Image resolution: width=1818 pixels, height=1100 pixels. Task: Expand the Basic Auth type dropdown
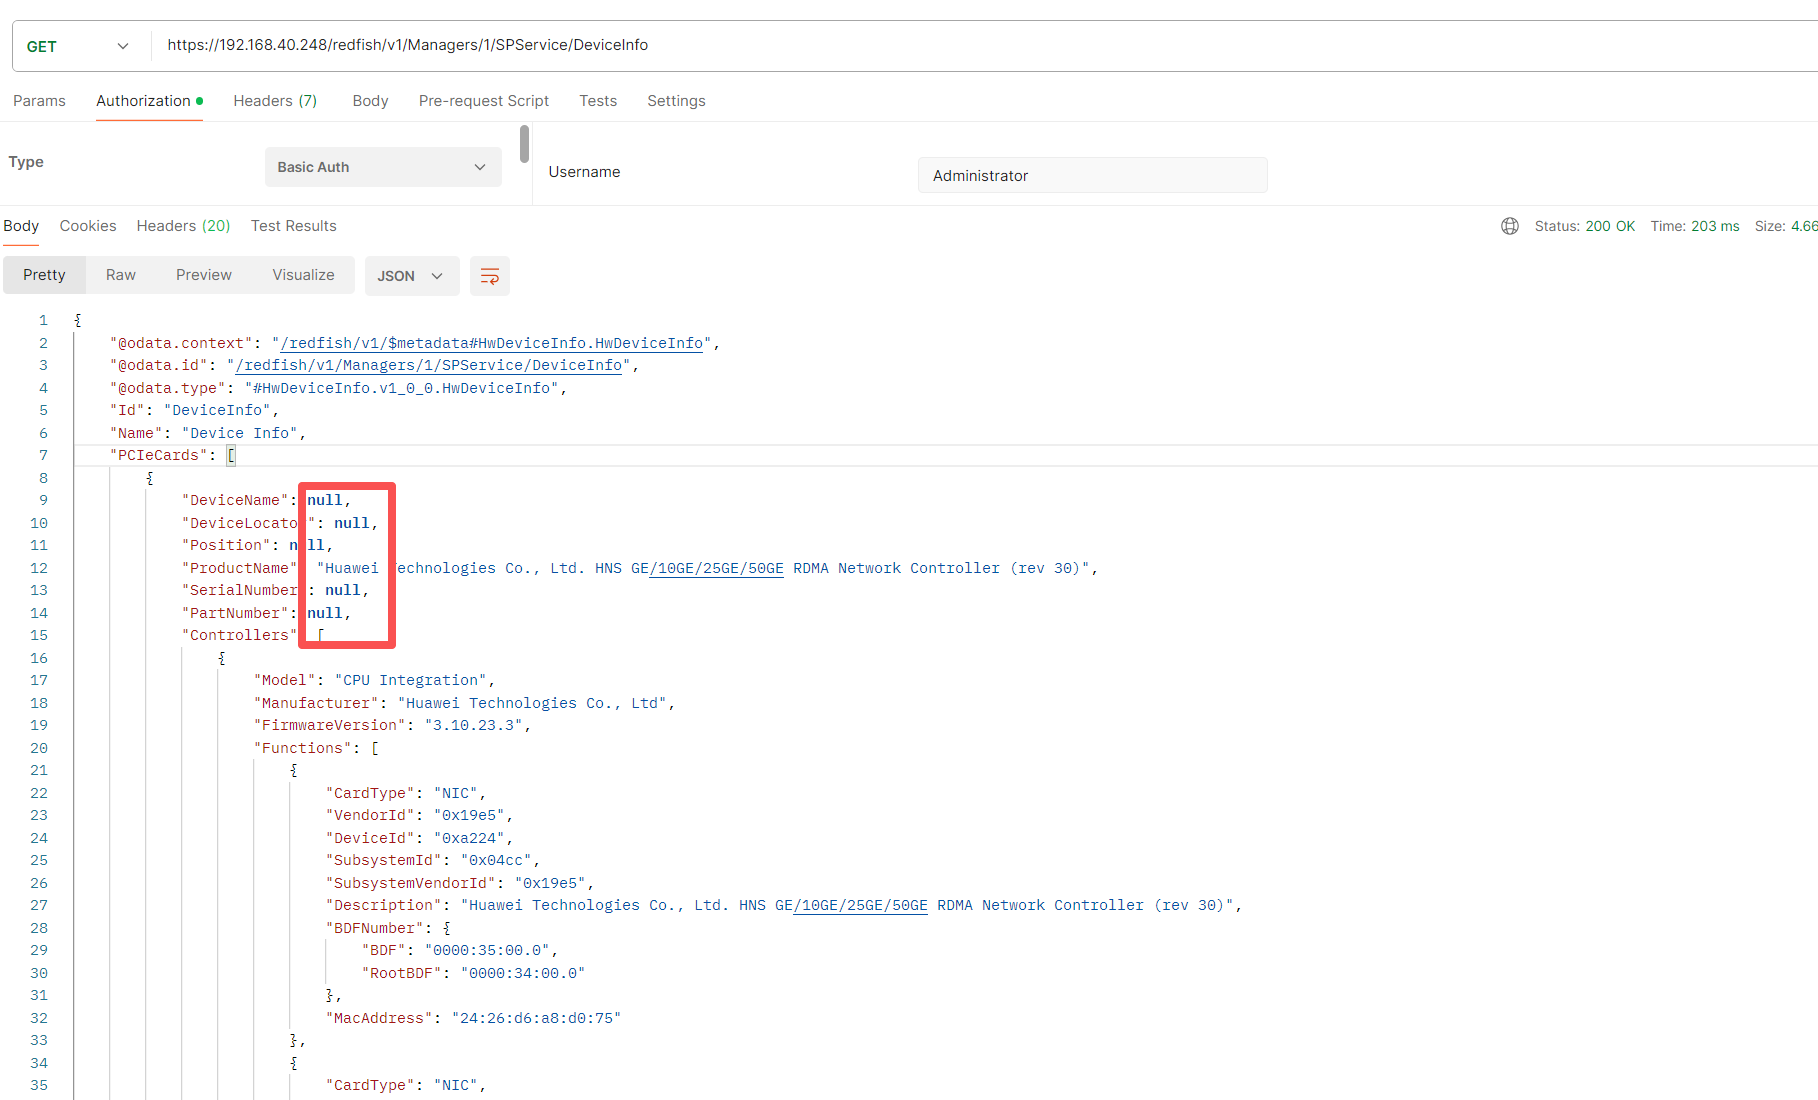point(382,167)
